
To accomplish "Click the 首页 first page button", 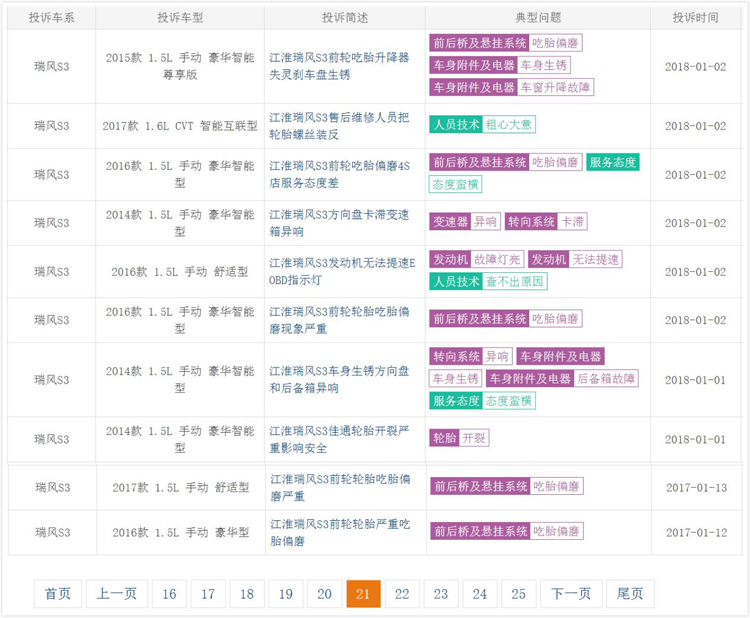I will [58, 594].
